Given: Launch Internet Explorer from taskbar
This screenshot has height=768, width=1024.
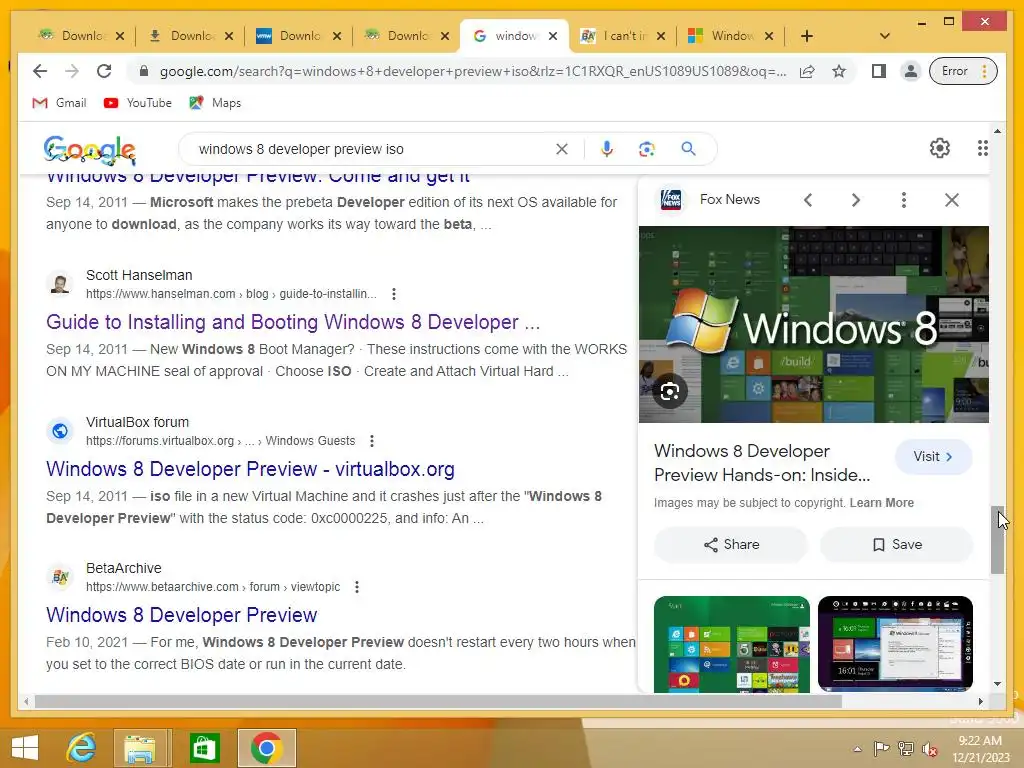Looking at the screenshot, I should tap(82, 748).
